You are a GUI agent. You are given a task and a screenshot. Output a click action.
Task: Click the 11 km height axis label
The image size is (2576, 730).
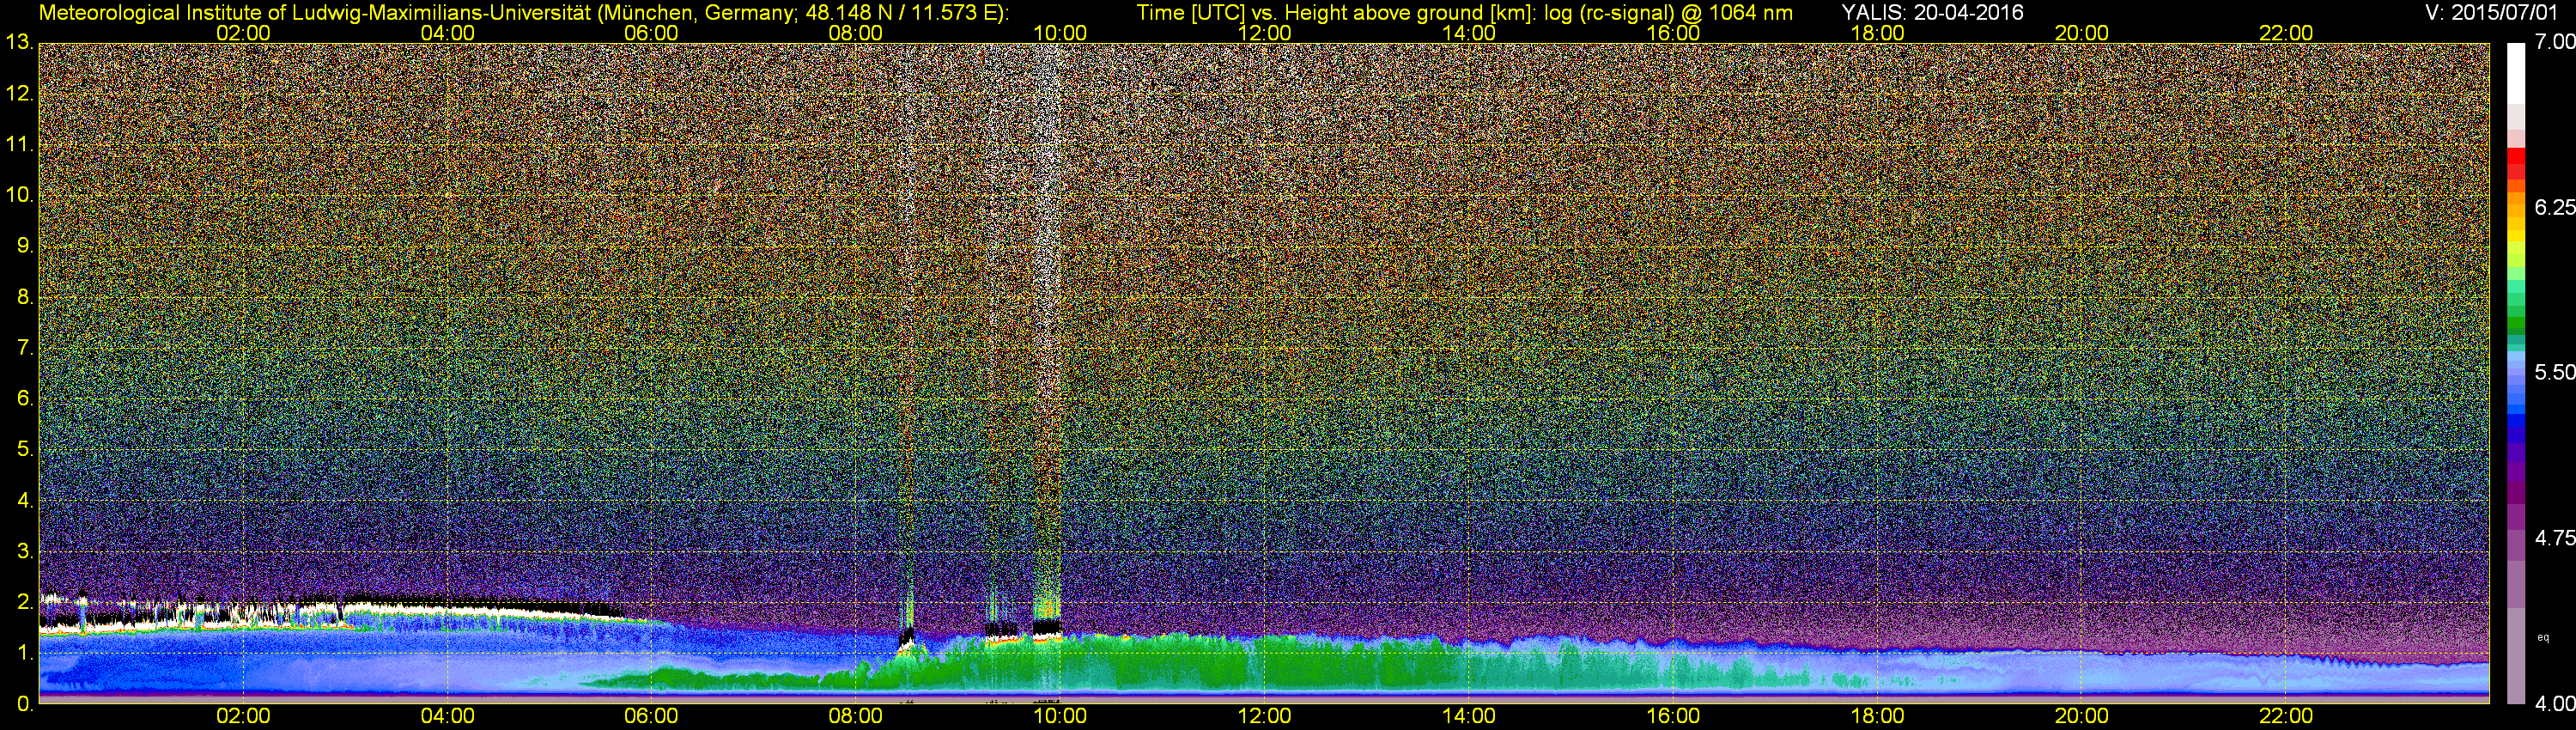coord(19,145)
